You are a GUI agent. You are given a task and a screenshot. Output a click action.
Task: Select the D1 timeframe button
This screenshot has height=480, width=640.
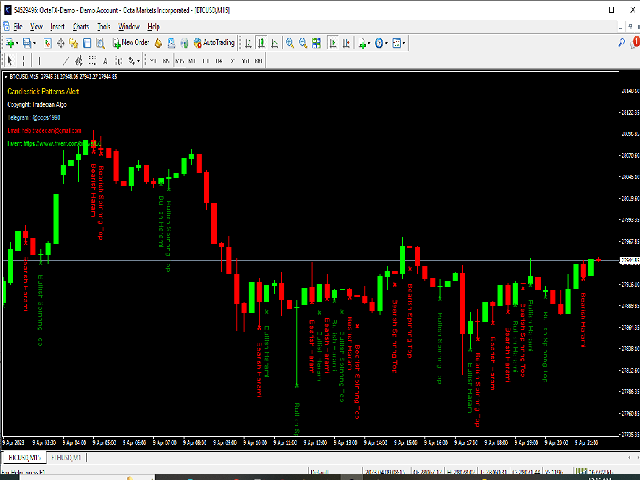[x=232, y=61]
